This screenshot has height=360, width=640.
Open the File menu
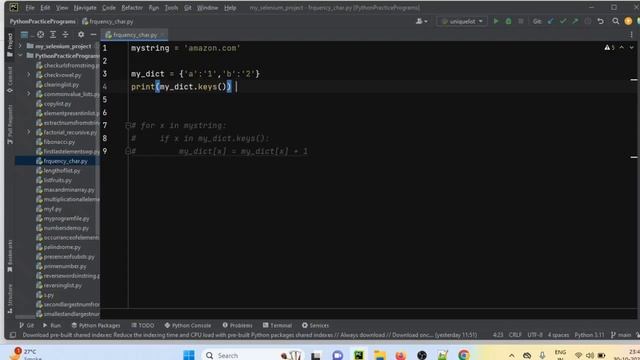coord(30,8)
